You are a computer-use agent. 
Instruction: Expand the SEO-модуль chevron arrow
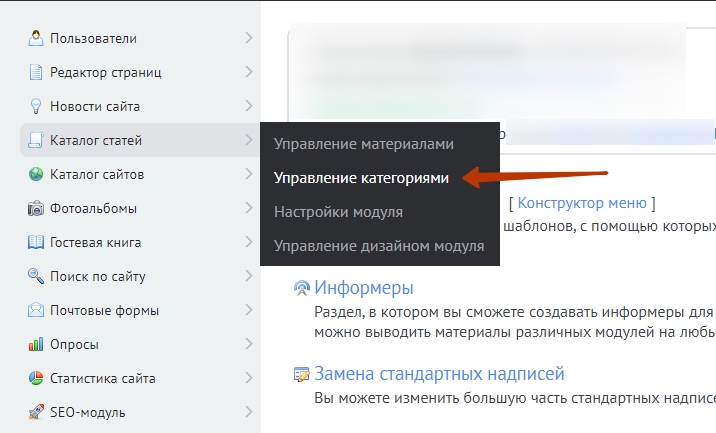click(248, 412)
